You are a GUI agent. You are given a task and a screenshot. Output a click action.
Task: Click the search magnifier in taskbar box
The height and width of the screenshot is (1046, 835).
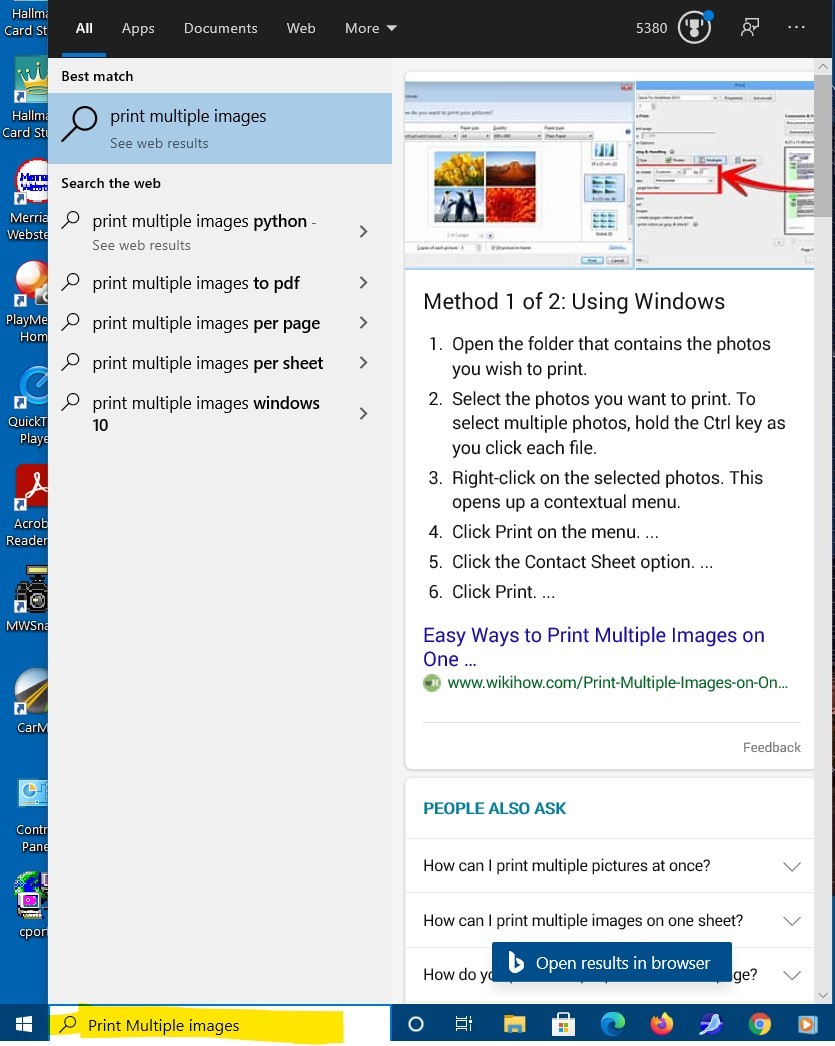pyautogui.click(x=68, y=1025)
